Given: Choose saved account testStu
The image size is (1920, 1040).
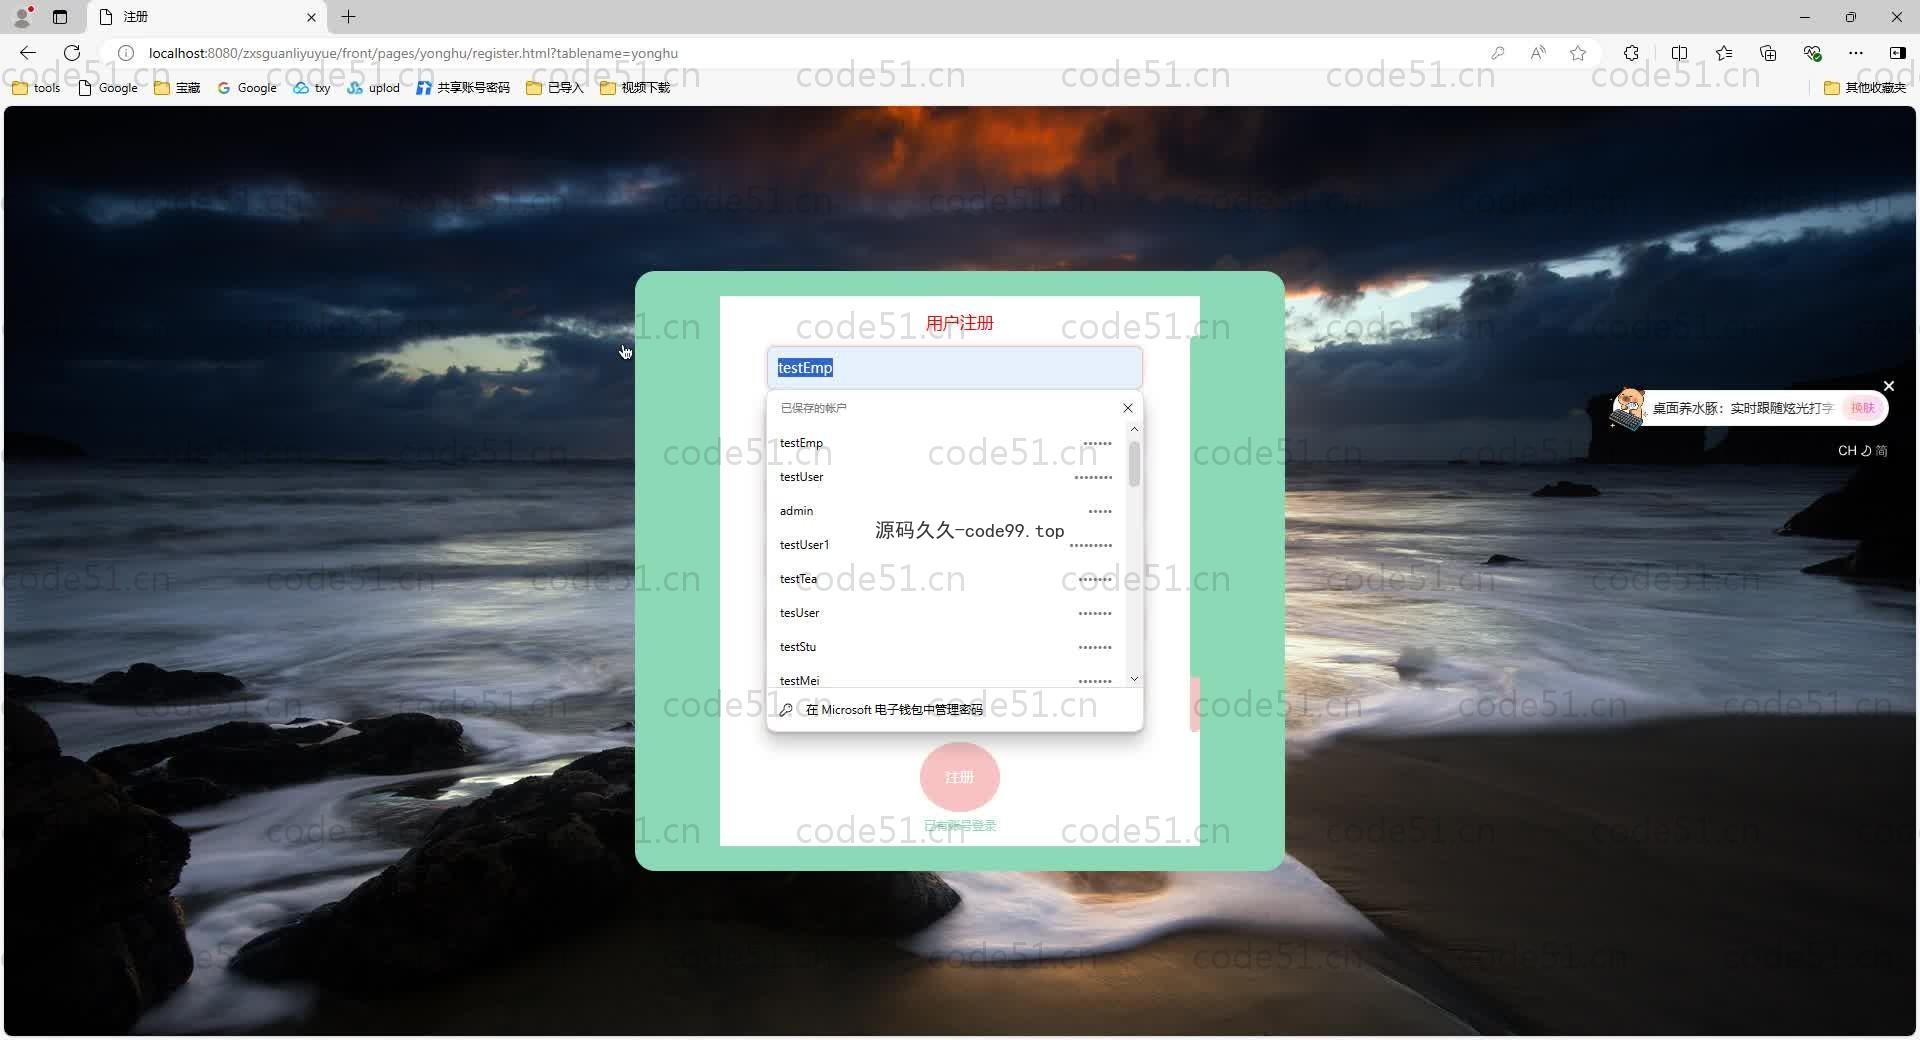Looking at the screenshot, I should click(x=946, y=647).
